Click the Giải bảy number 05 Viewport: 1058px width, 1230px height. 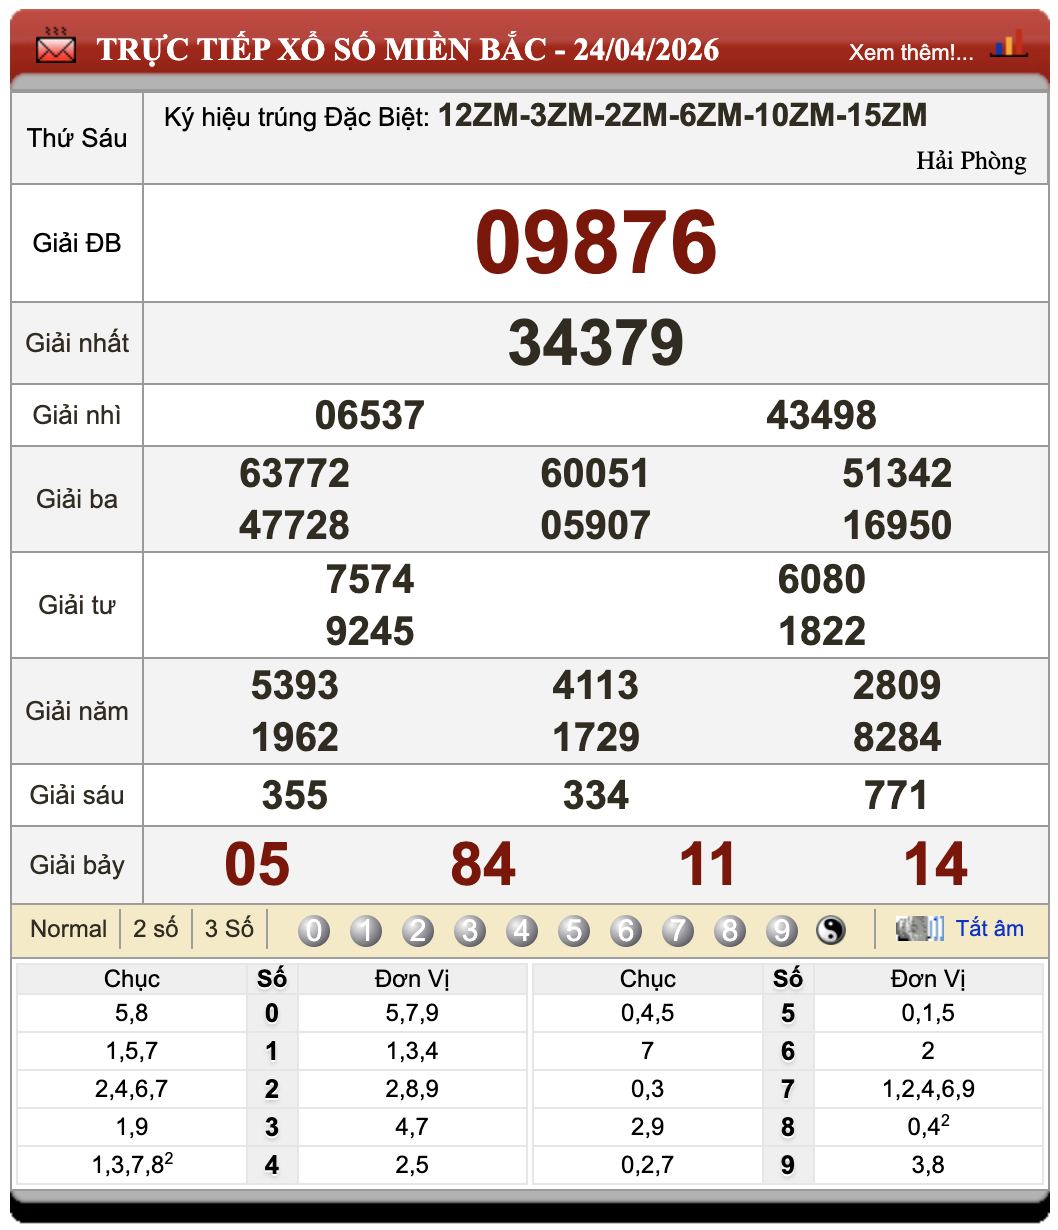point(256,864)
